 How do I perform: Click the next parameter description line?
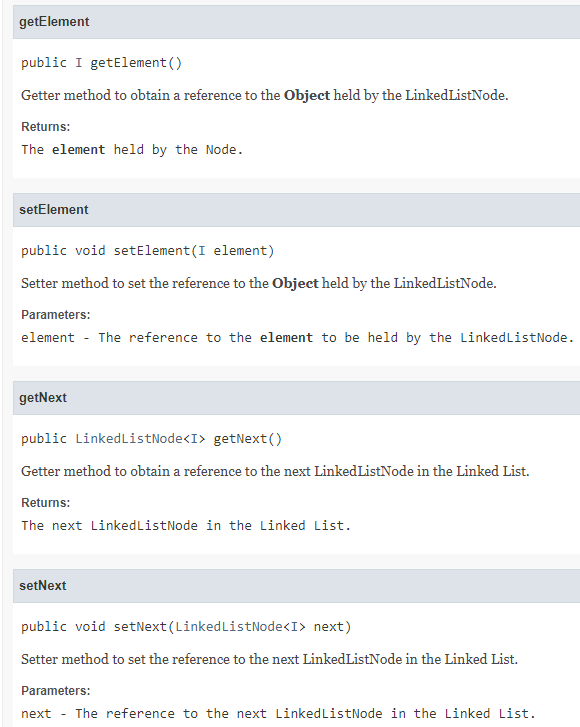click(278, 714)
